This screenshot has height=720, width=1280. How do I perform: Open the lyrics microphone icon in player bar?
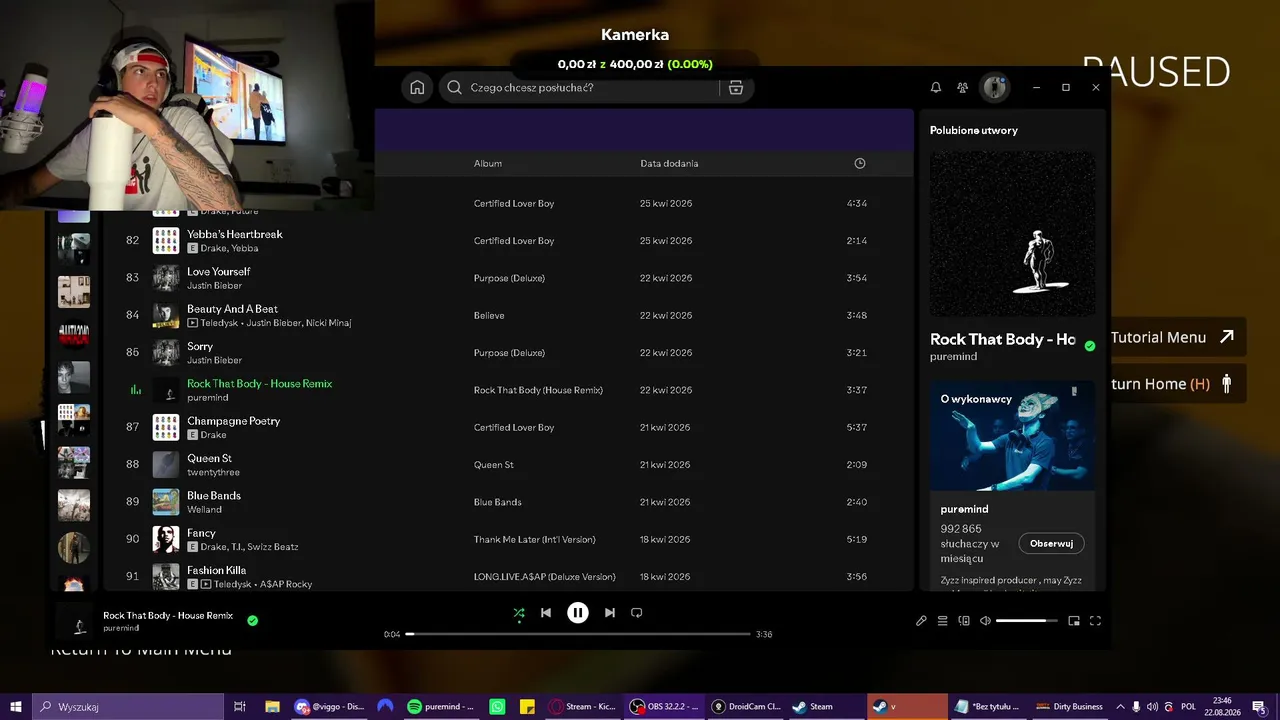click(x=921, y=621)
